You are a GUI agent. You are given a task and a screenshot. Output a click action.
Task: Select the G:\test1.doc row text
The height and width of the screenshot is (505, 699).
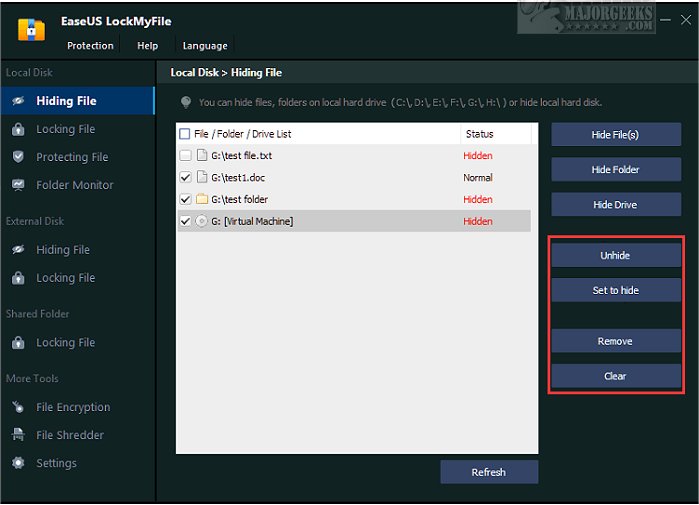coord(238,177)
